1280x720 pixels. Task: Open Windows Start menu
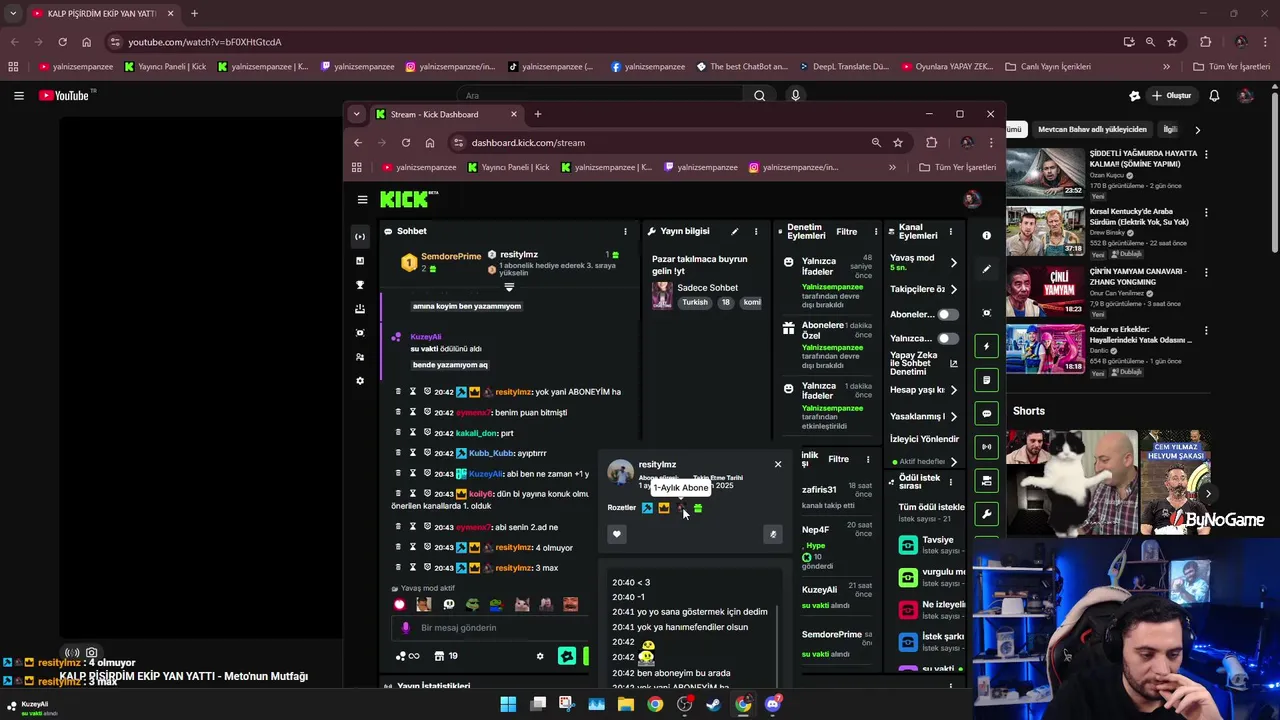pyautogui.click(x=508, y=704)
